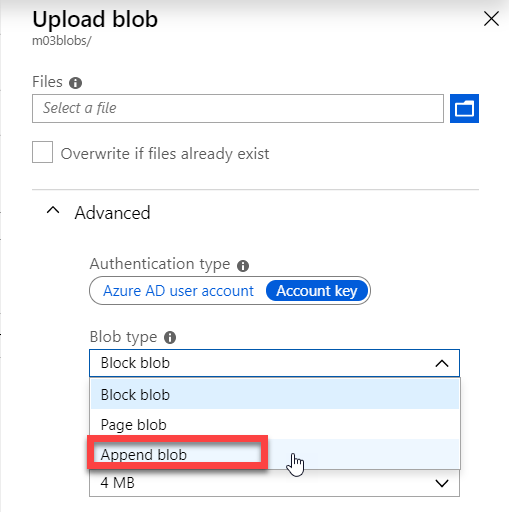The width and height of the screenshot is (509, 512).
Task: Click the Advanced section heading
Action: [x=112, y=213]
